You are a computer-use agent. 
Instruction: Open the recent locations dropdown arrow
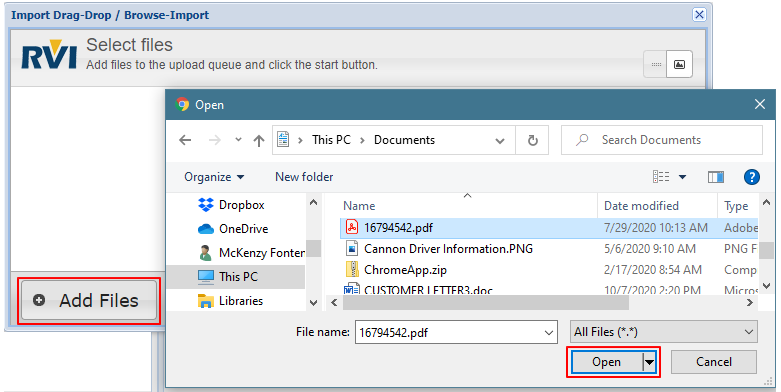click(x=239, y=140)
